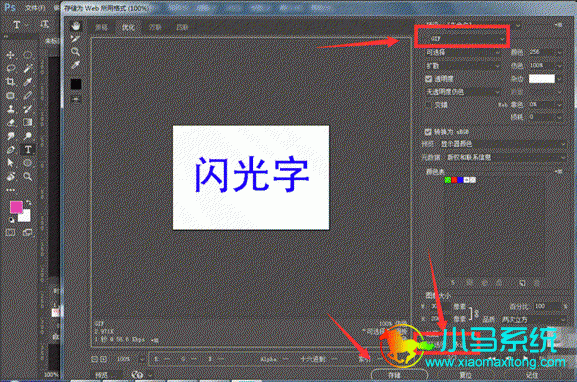This screenshot has width=577, height=382.
Task: Open the GIF file format dropdown
Action: click(467, 38)
